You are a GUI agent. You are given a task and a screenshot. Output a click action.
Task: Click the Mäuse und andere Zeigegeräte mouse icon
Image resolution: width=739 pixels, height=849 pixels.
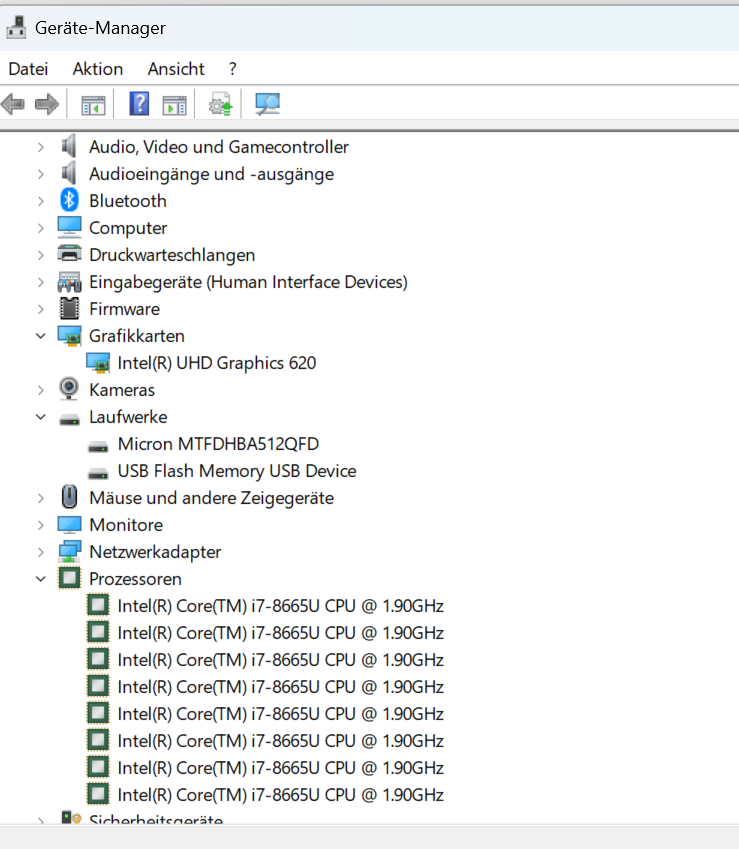pos(69,497)
